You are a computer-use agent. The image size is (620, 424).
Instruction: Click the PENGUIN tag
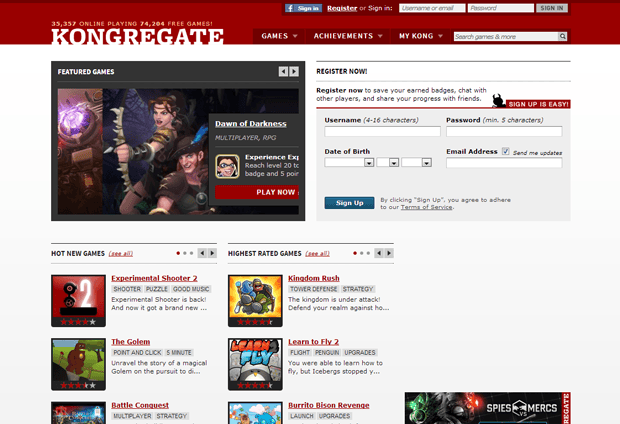coord(327,352)
